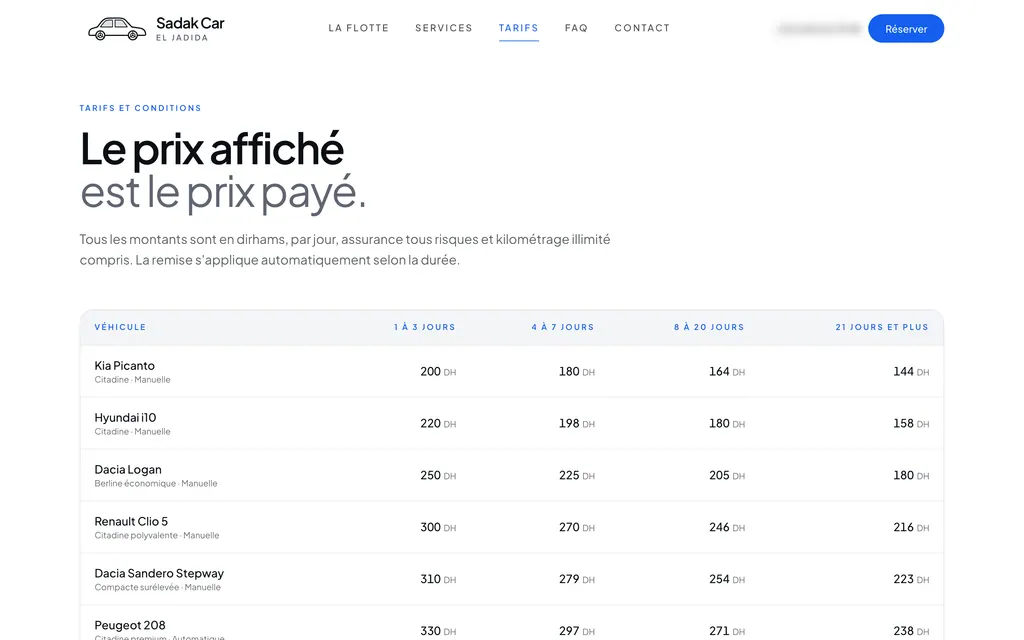
Task: Click Renault Clio 5 270 DH price
Action: click(x=577, y=527)
